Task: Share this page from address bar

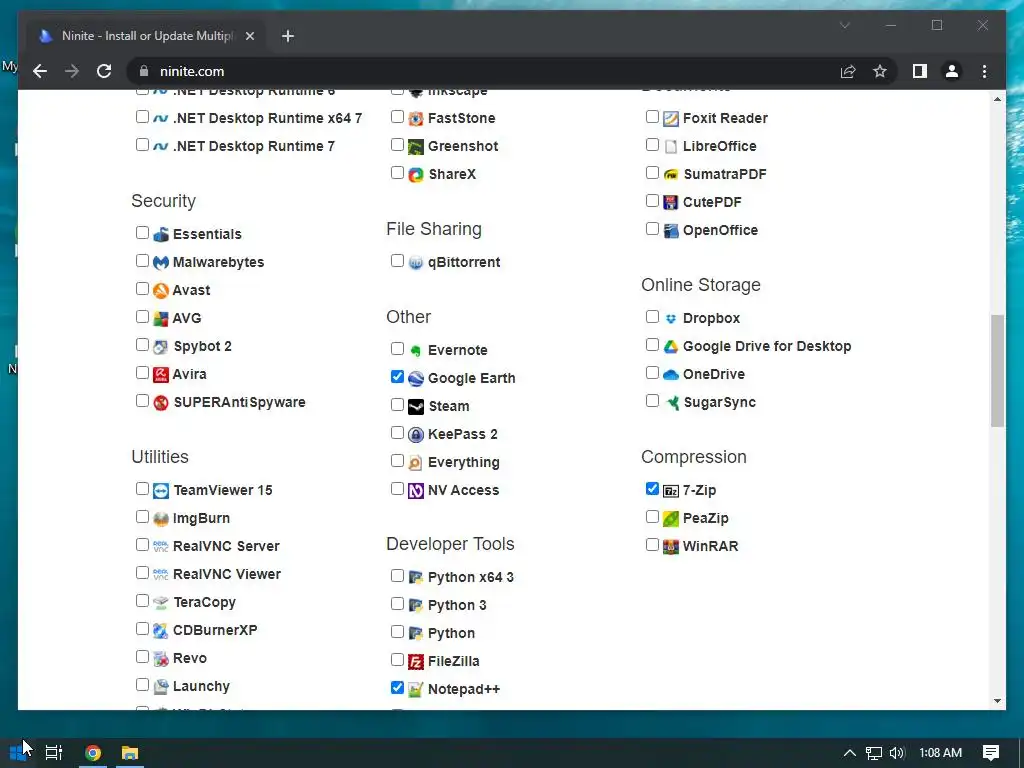Action: (x=848, y=71)
